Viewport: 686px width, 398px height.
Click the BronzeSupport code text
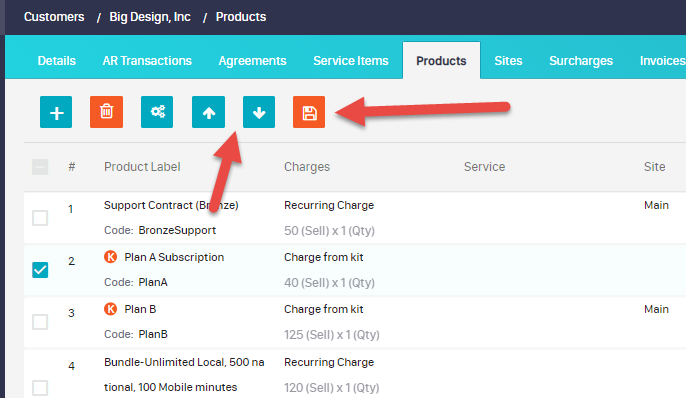coord(177,230)
